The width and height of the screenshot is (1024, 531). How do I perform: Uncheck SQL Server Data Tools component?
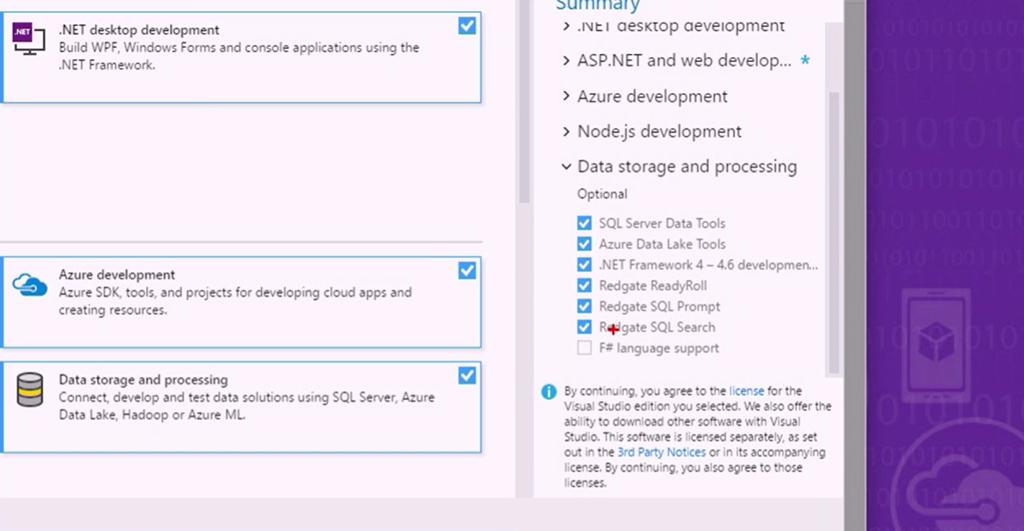[x=584, y=223]
